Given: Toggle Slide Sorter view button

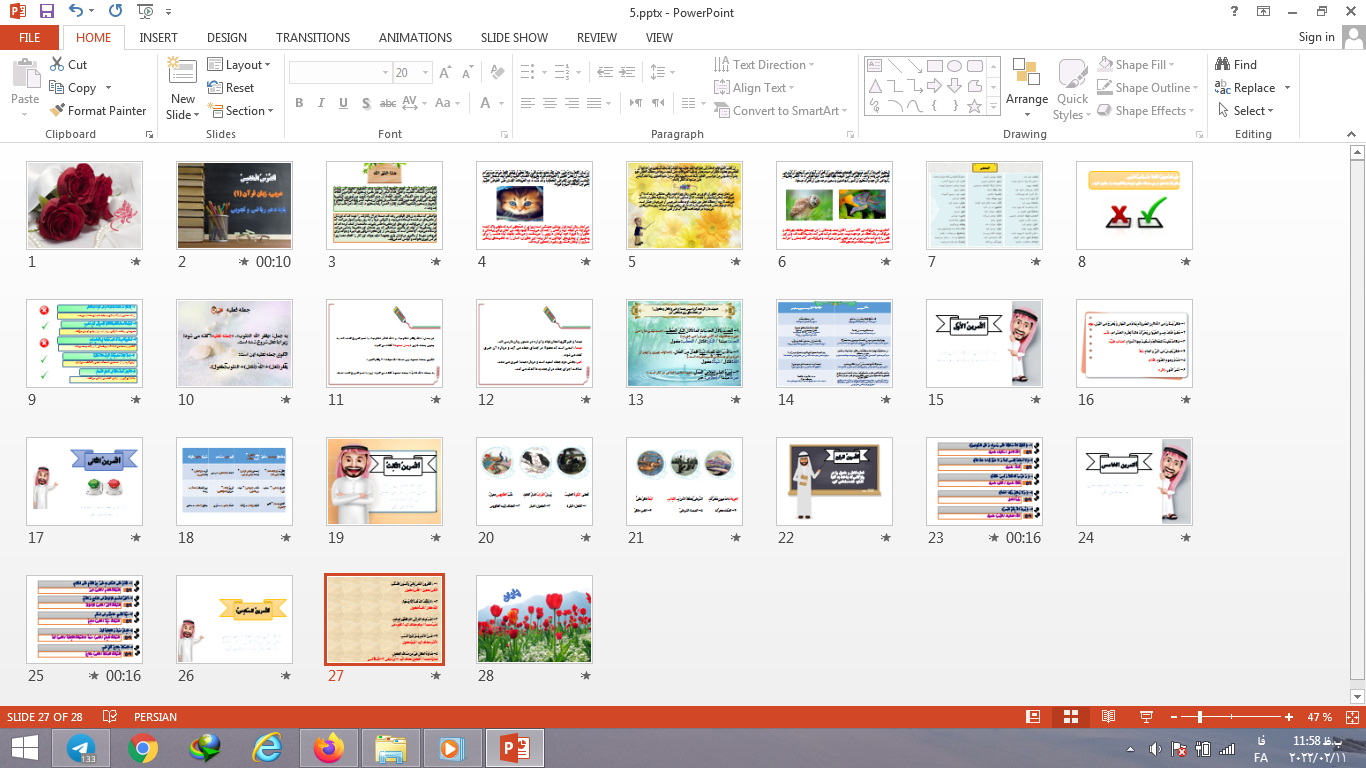Looking at the screenshot, I should [x=1070, y=717].
